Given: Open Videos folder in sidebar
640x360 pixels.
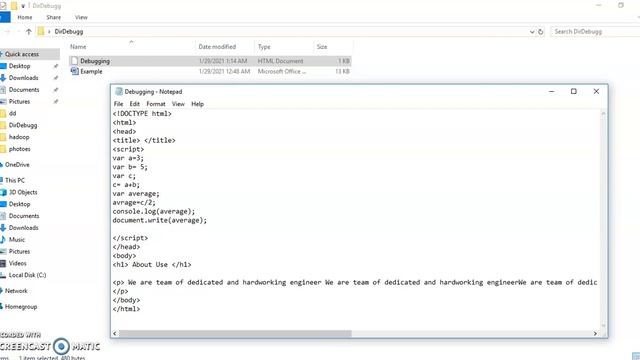Looking at the screenshot, I should [17, 263].
